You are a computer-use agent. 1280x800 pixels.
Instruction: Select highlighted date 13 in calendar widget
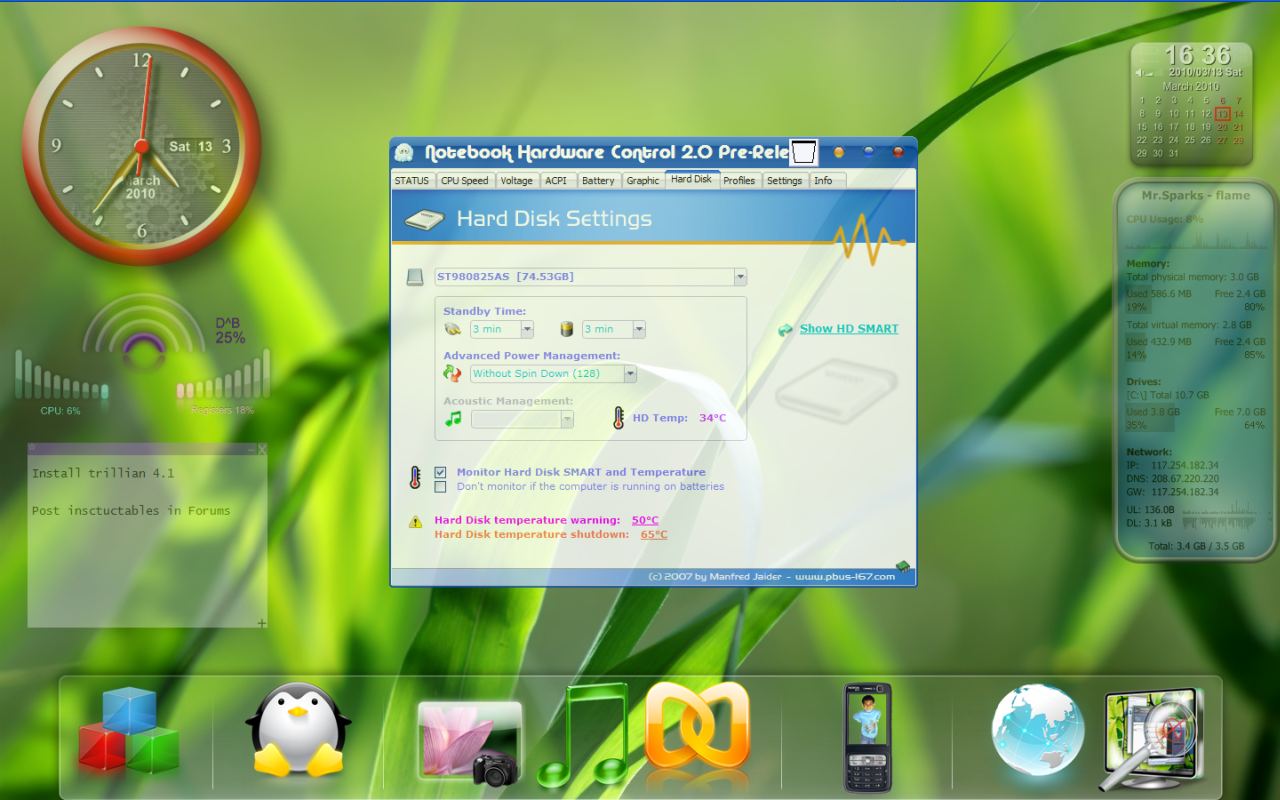(x=1222, y=114)
